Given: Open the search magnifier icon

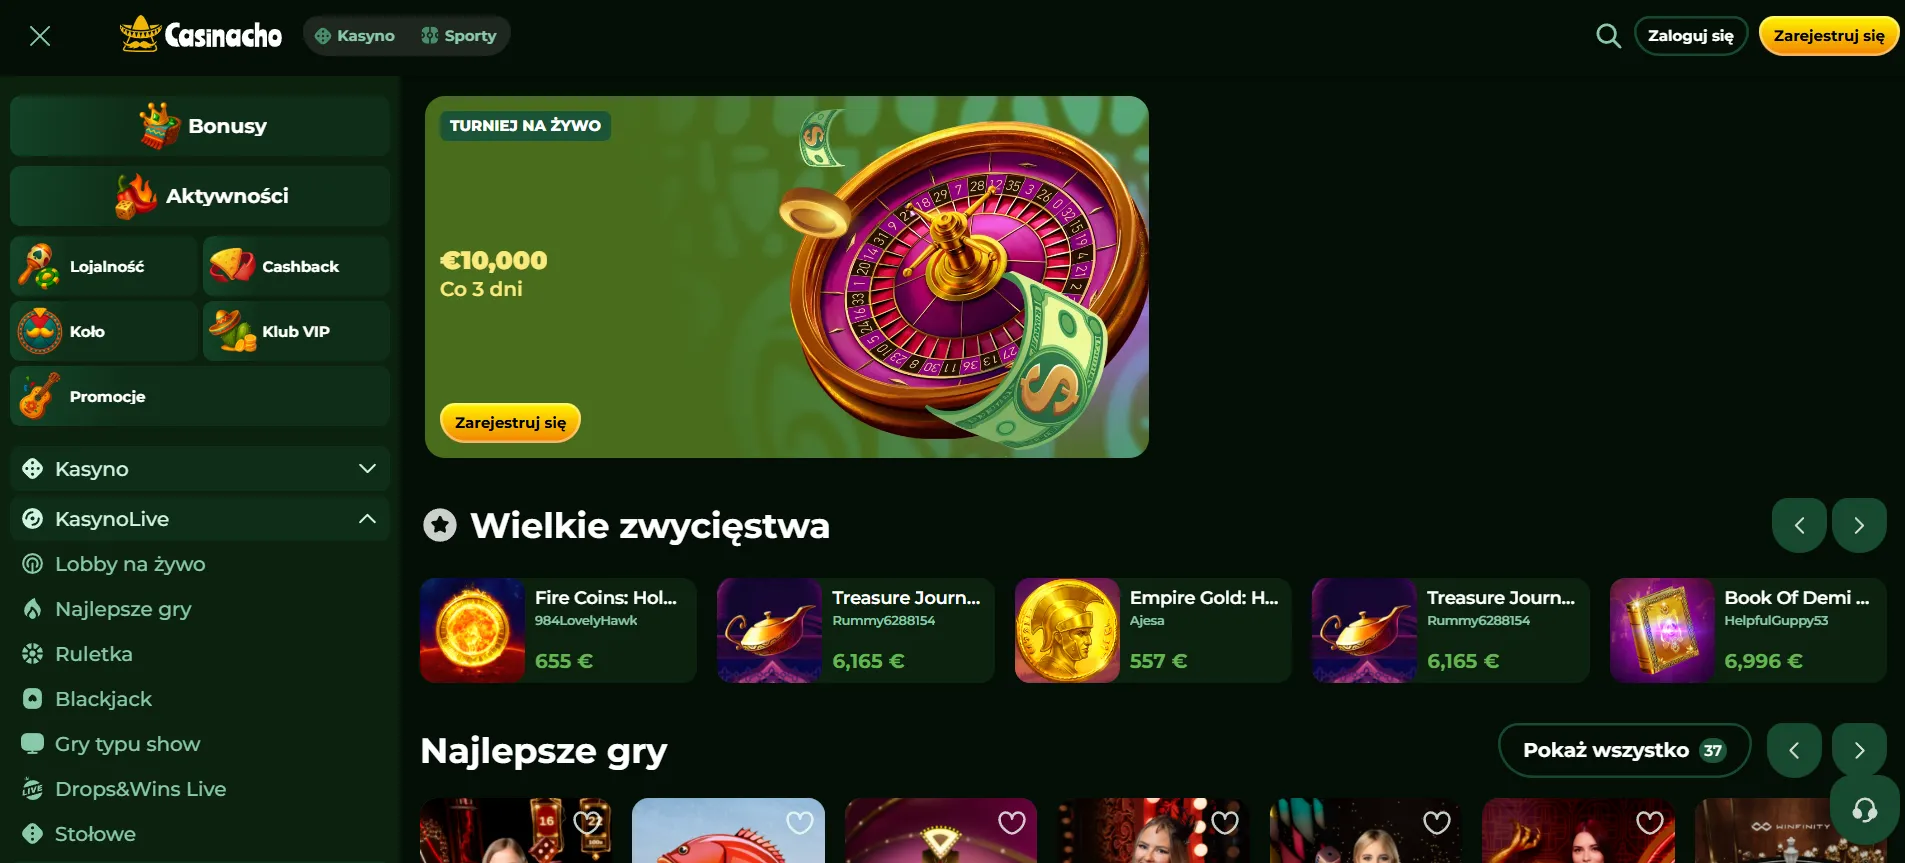Looking at the screenshot, I should 1608,36.
